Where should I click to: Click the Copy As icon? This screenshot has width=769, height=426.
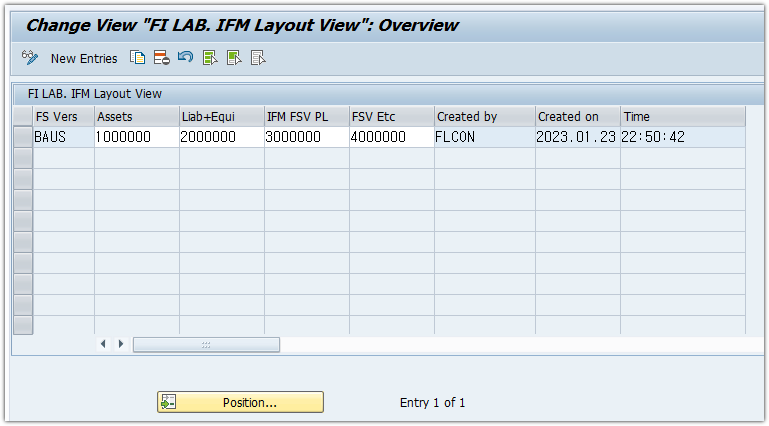point(138,58)
